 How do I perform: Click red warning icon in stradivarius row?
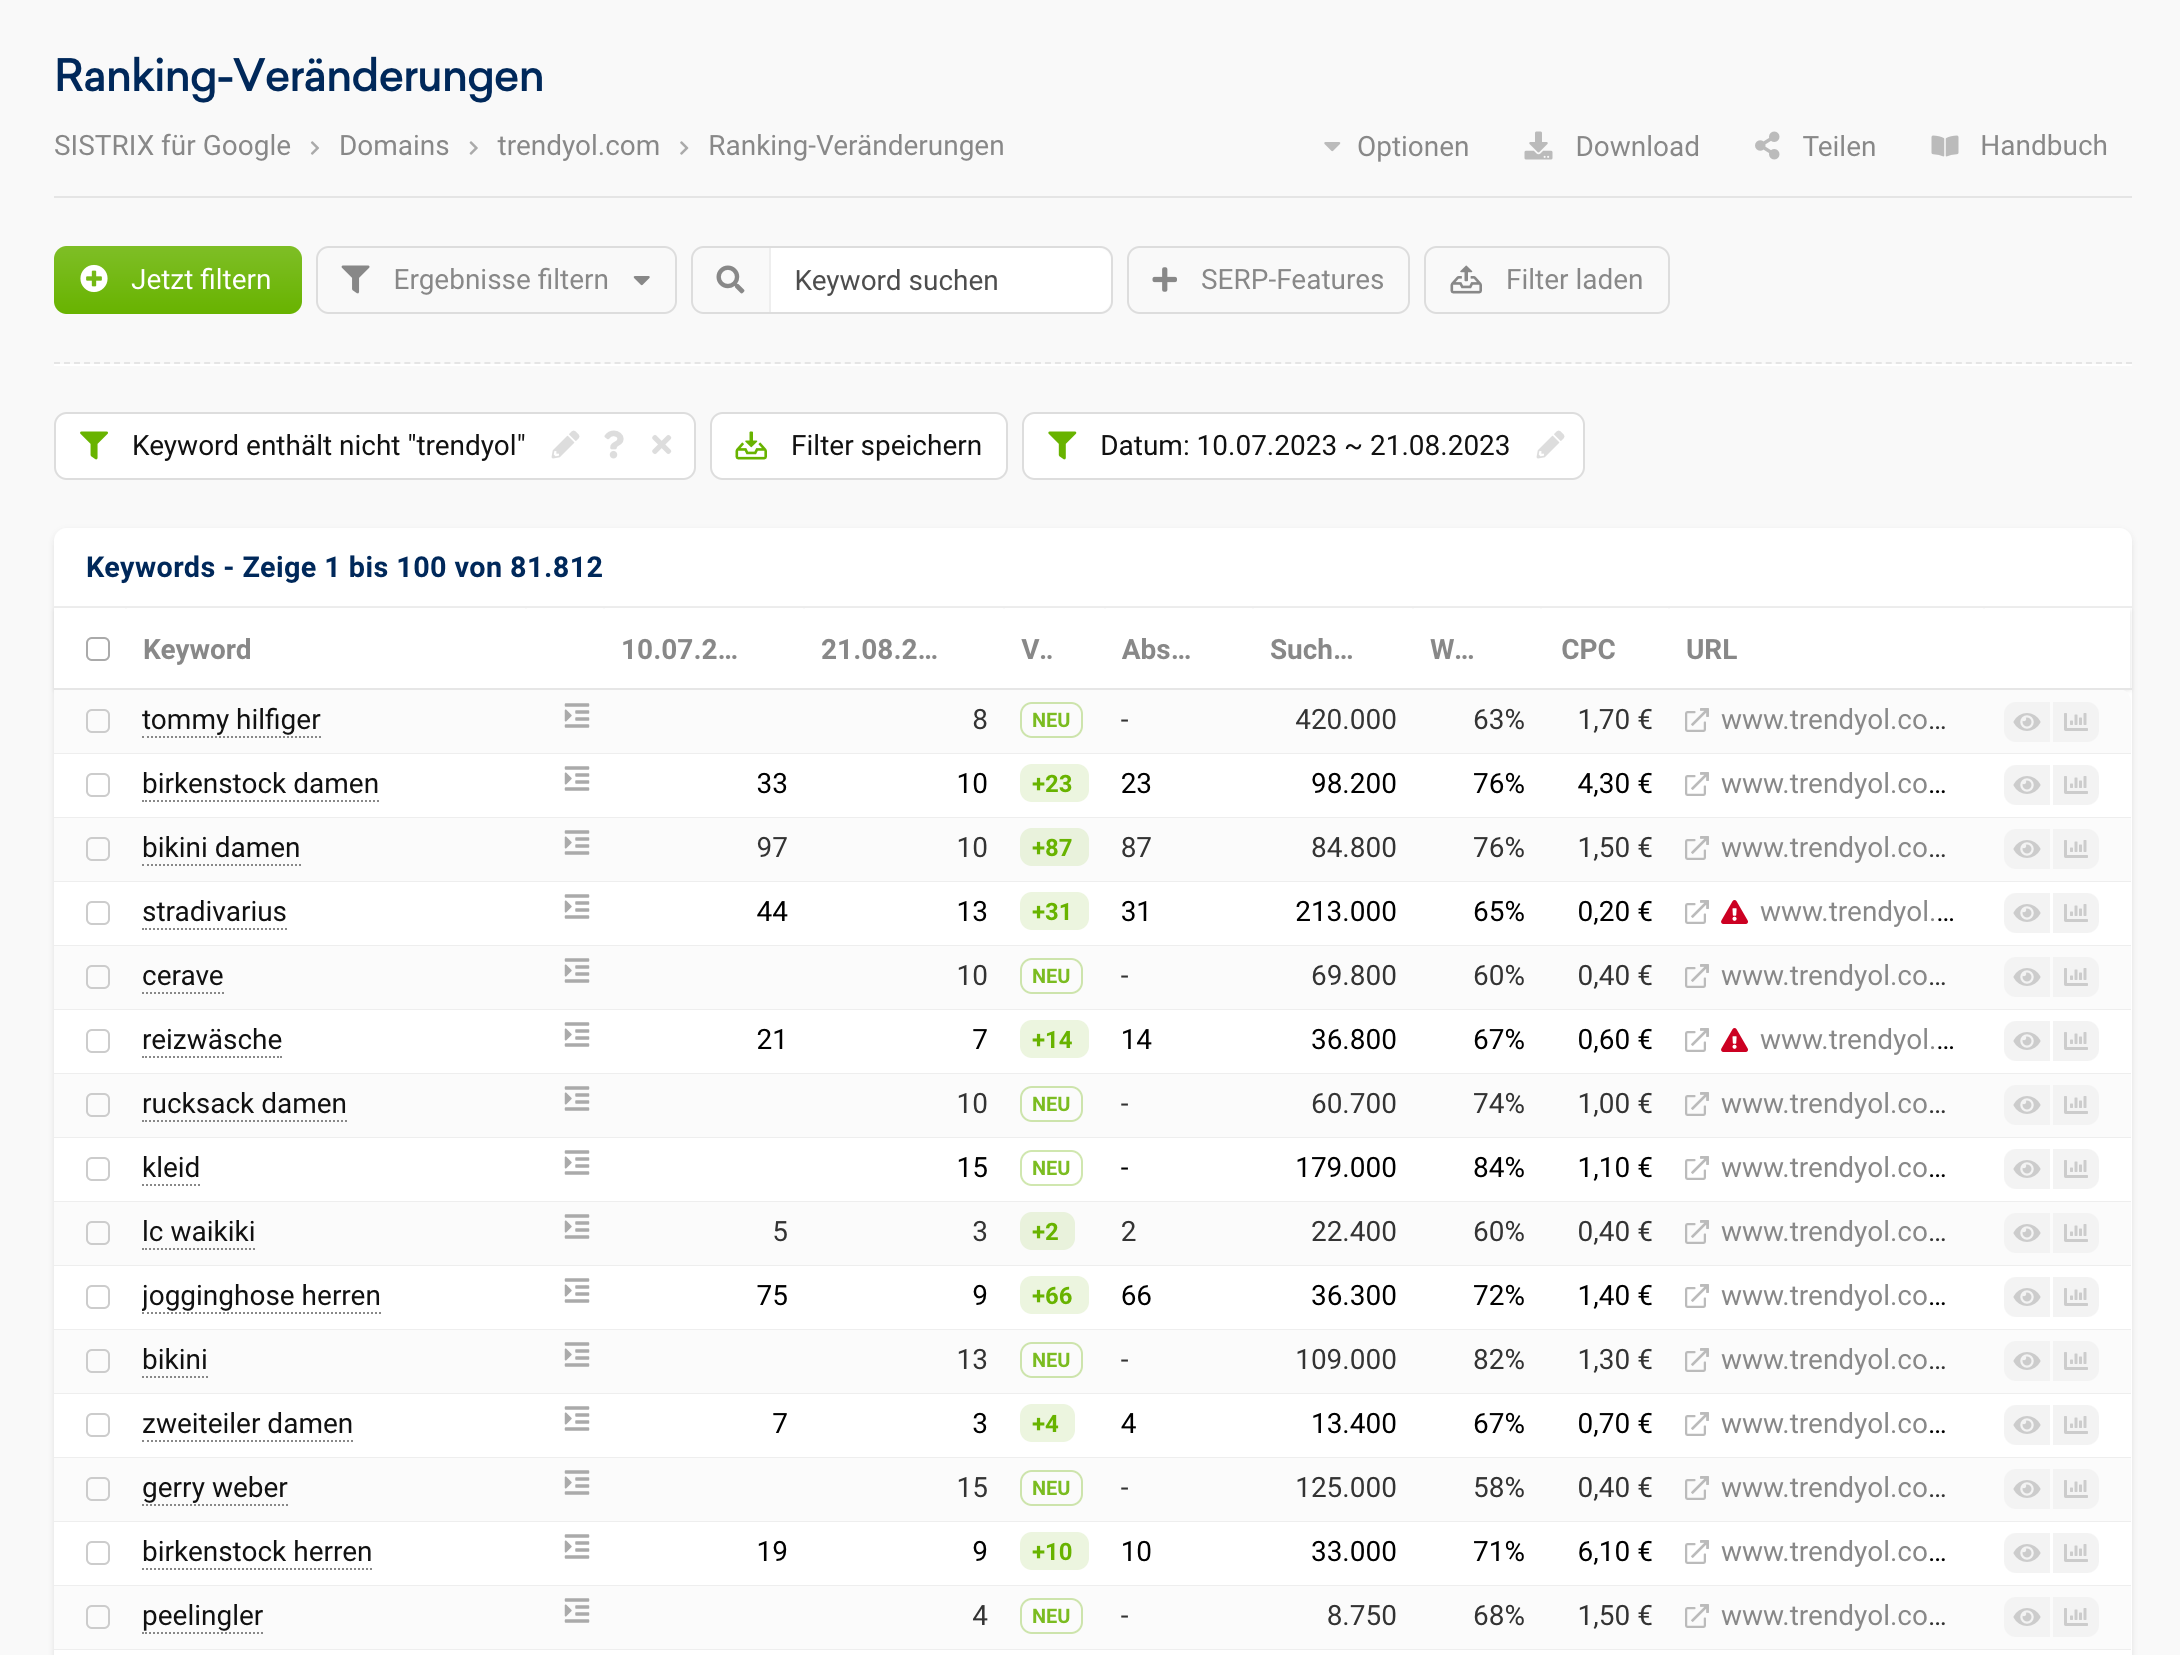point(1735,912)
